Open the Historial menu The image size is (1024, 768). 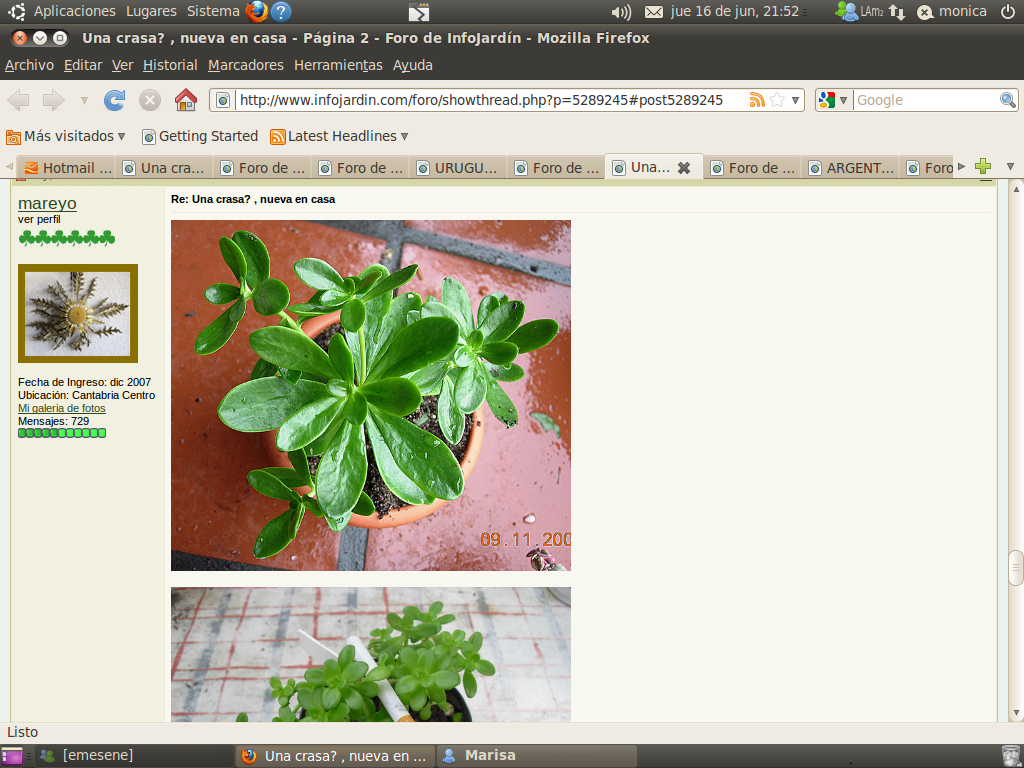(x=170, y=65)
